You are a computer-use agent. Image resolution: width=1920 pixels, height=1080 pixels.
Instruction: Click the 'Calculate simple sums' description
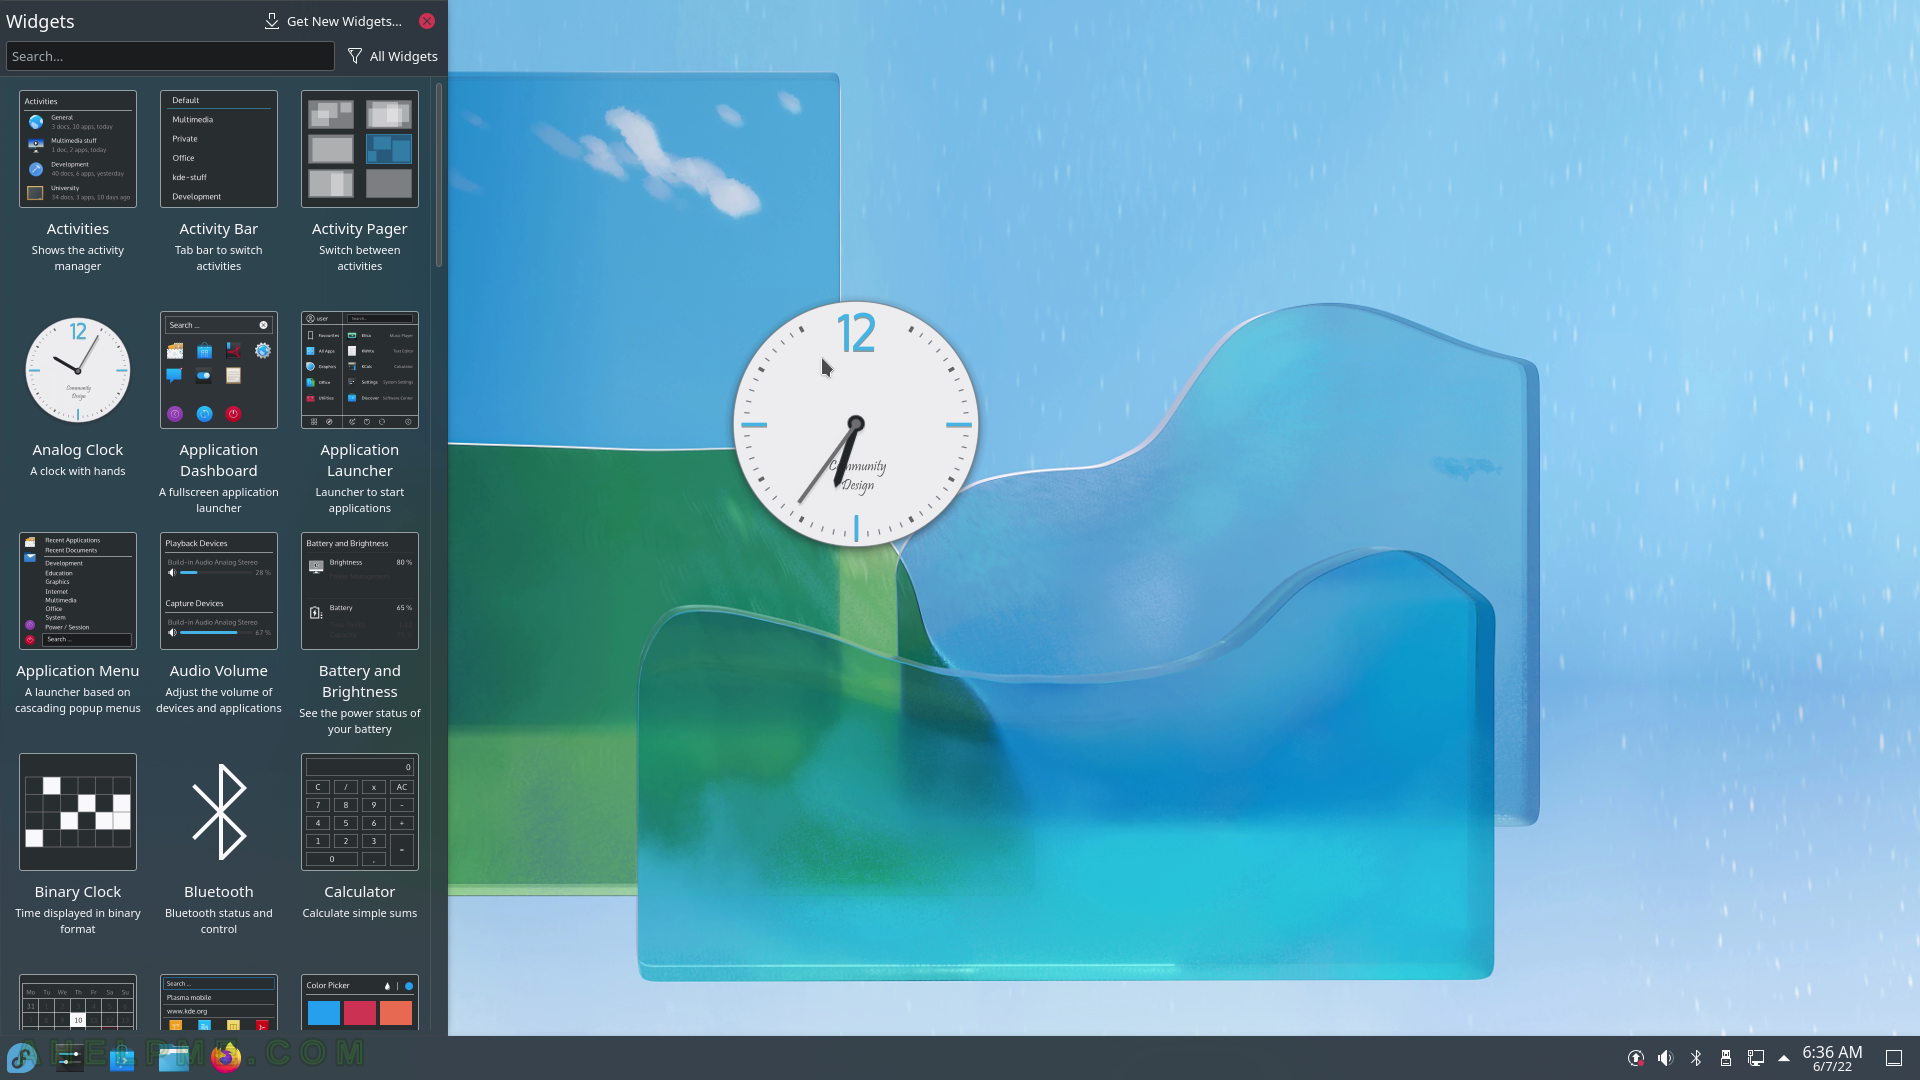click(x=359, y=913)
